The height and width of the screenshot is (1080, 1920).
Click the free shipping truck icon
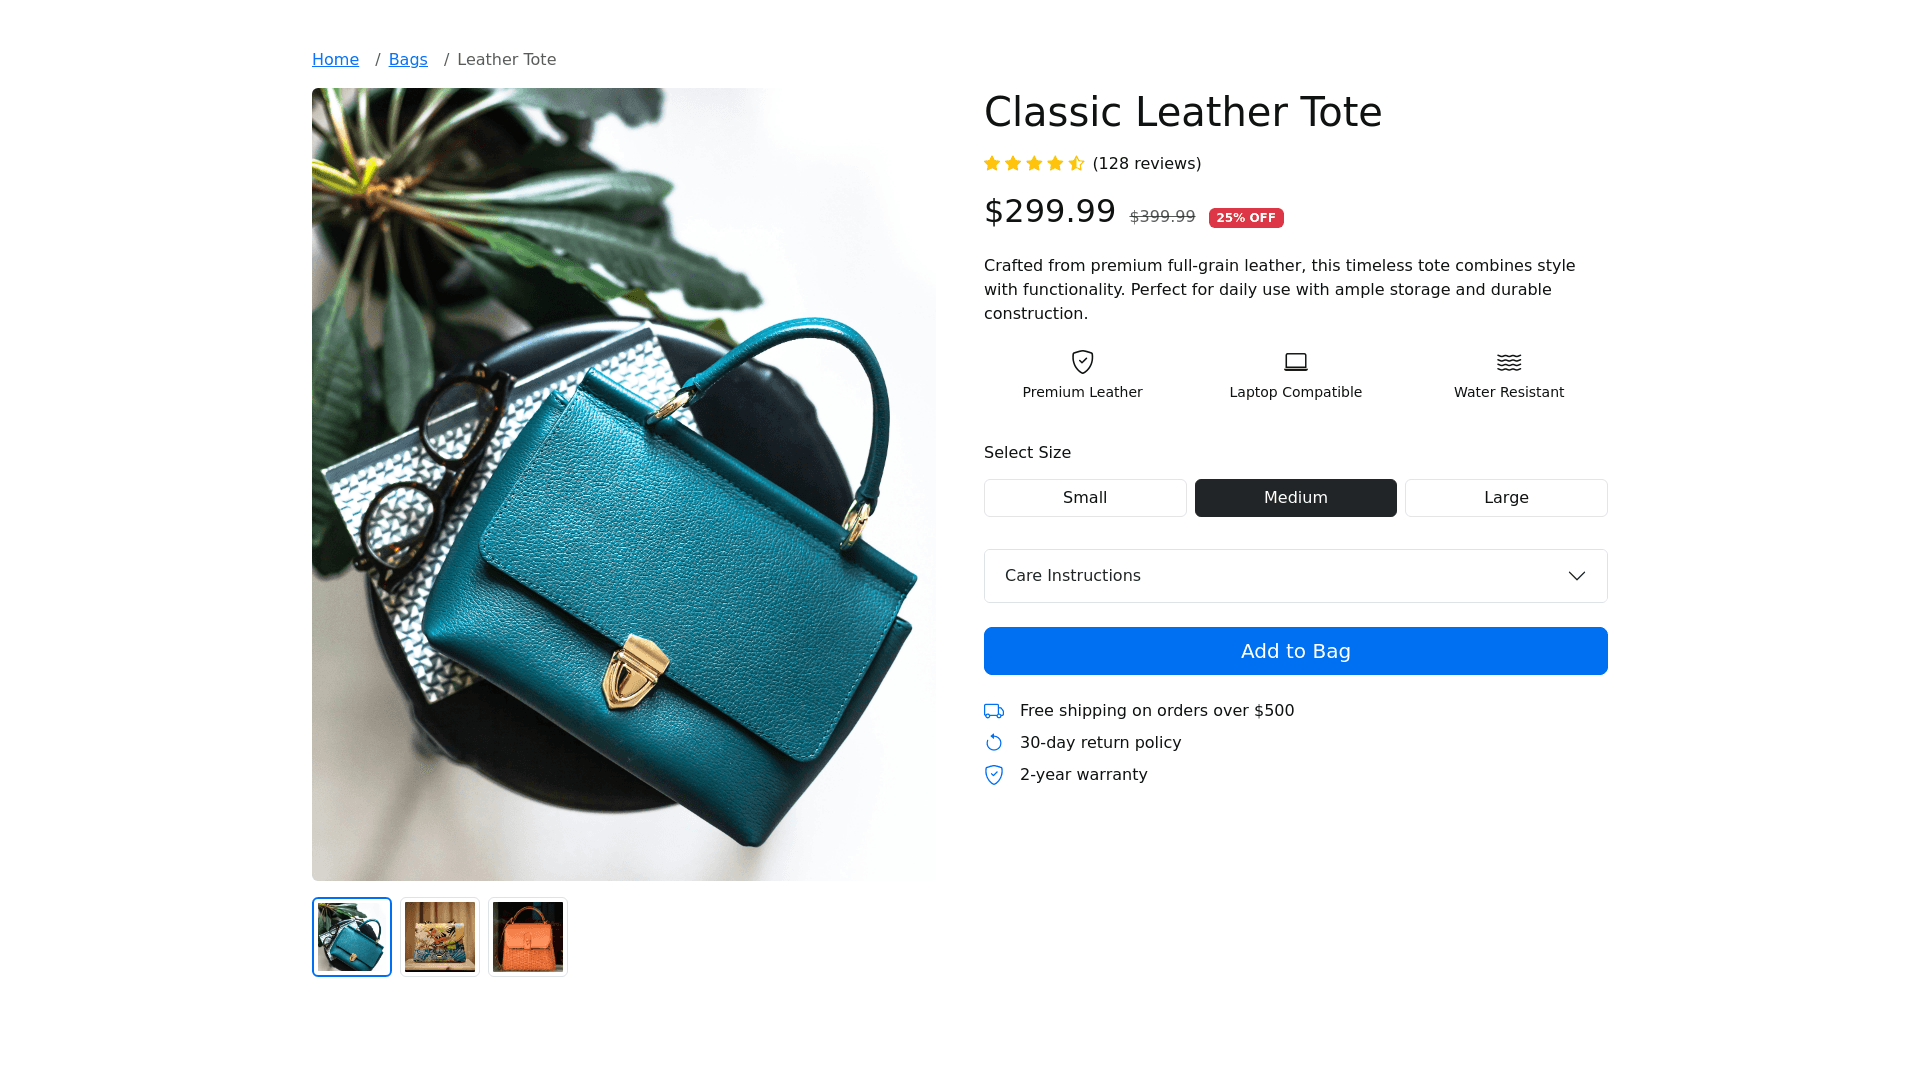[994, 711]
